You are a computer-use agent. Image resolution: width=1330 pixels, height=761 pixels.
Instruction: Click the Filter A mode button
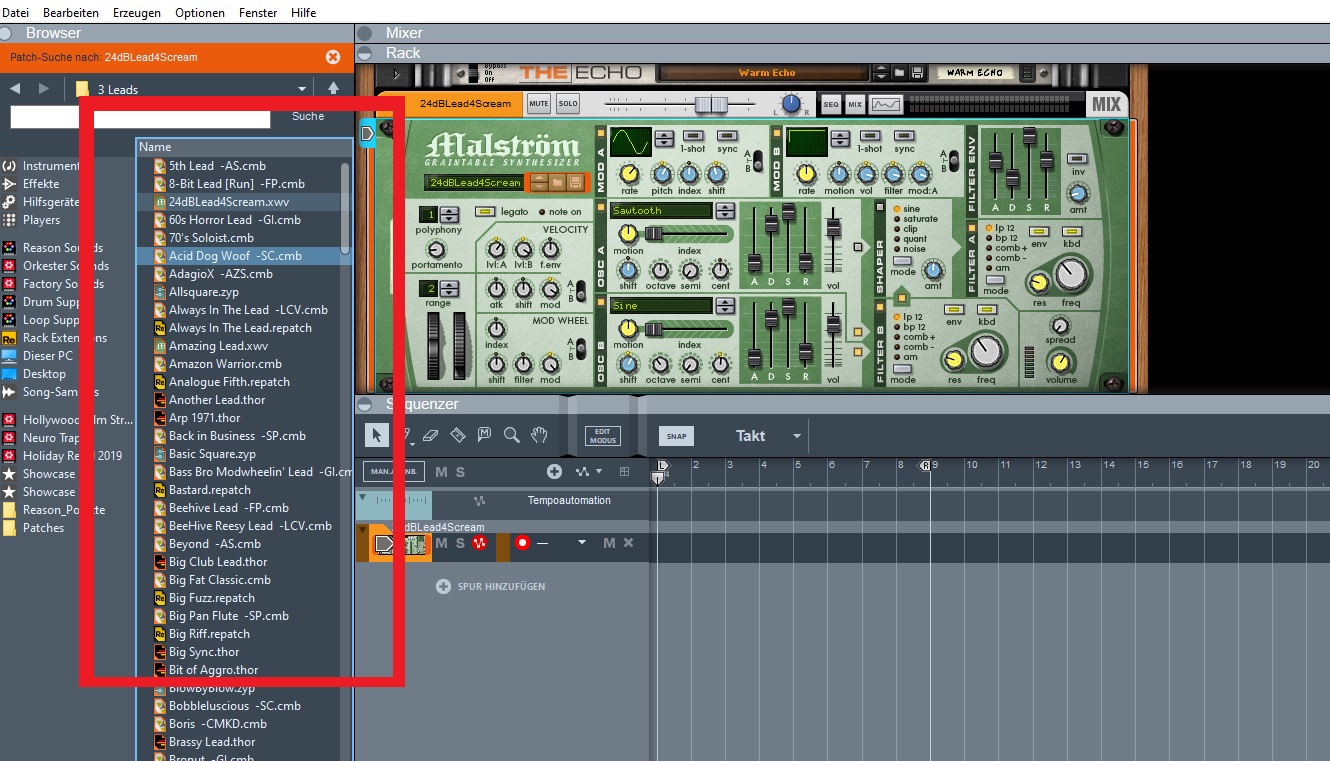point(996,279)
